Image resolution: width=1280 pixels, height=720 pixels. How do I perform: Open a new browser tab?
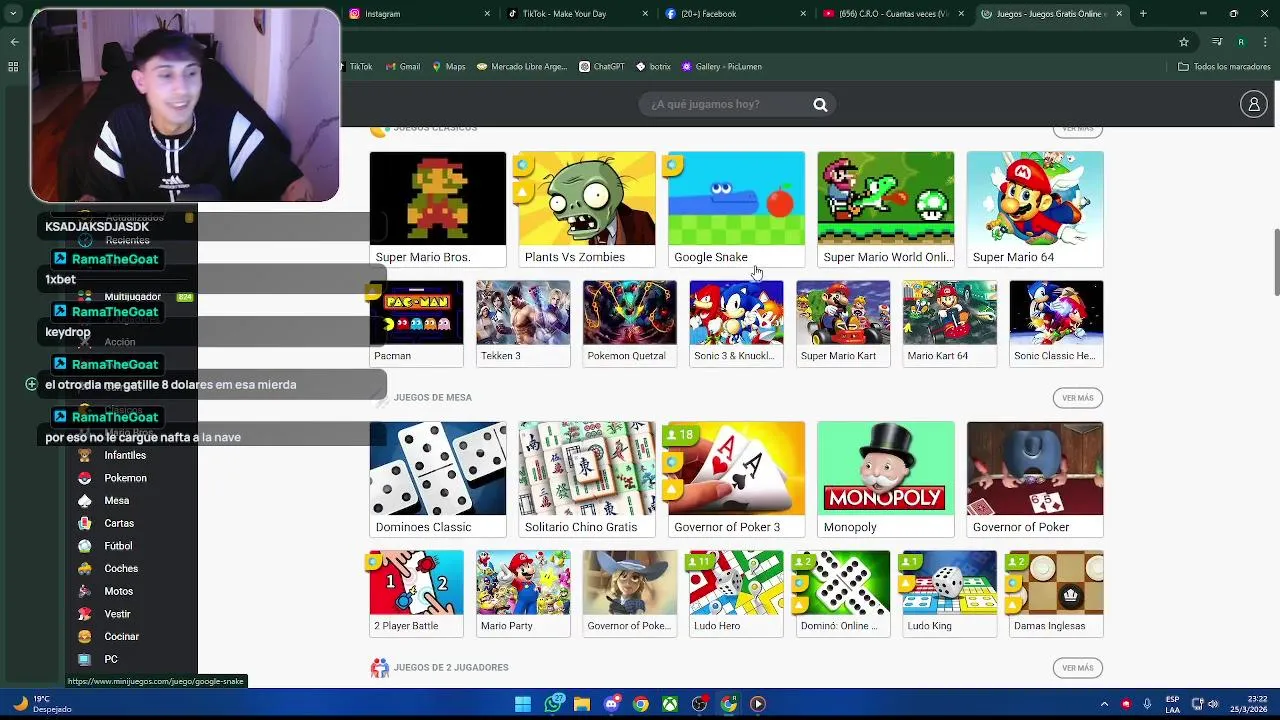click(x=1143, y=14)
